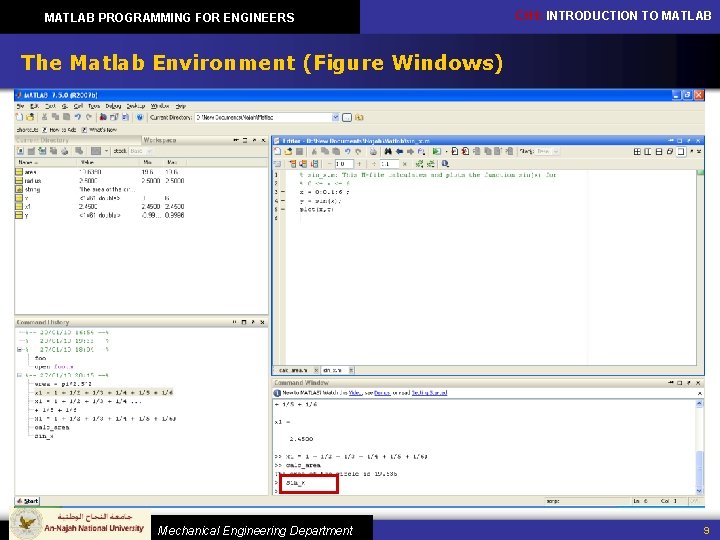Screen dimensions: 720x540
Task: Click the 1.1 multiply value field
Action: [x=389, y=164]
